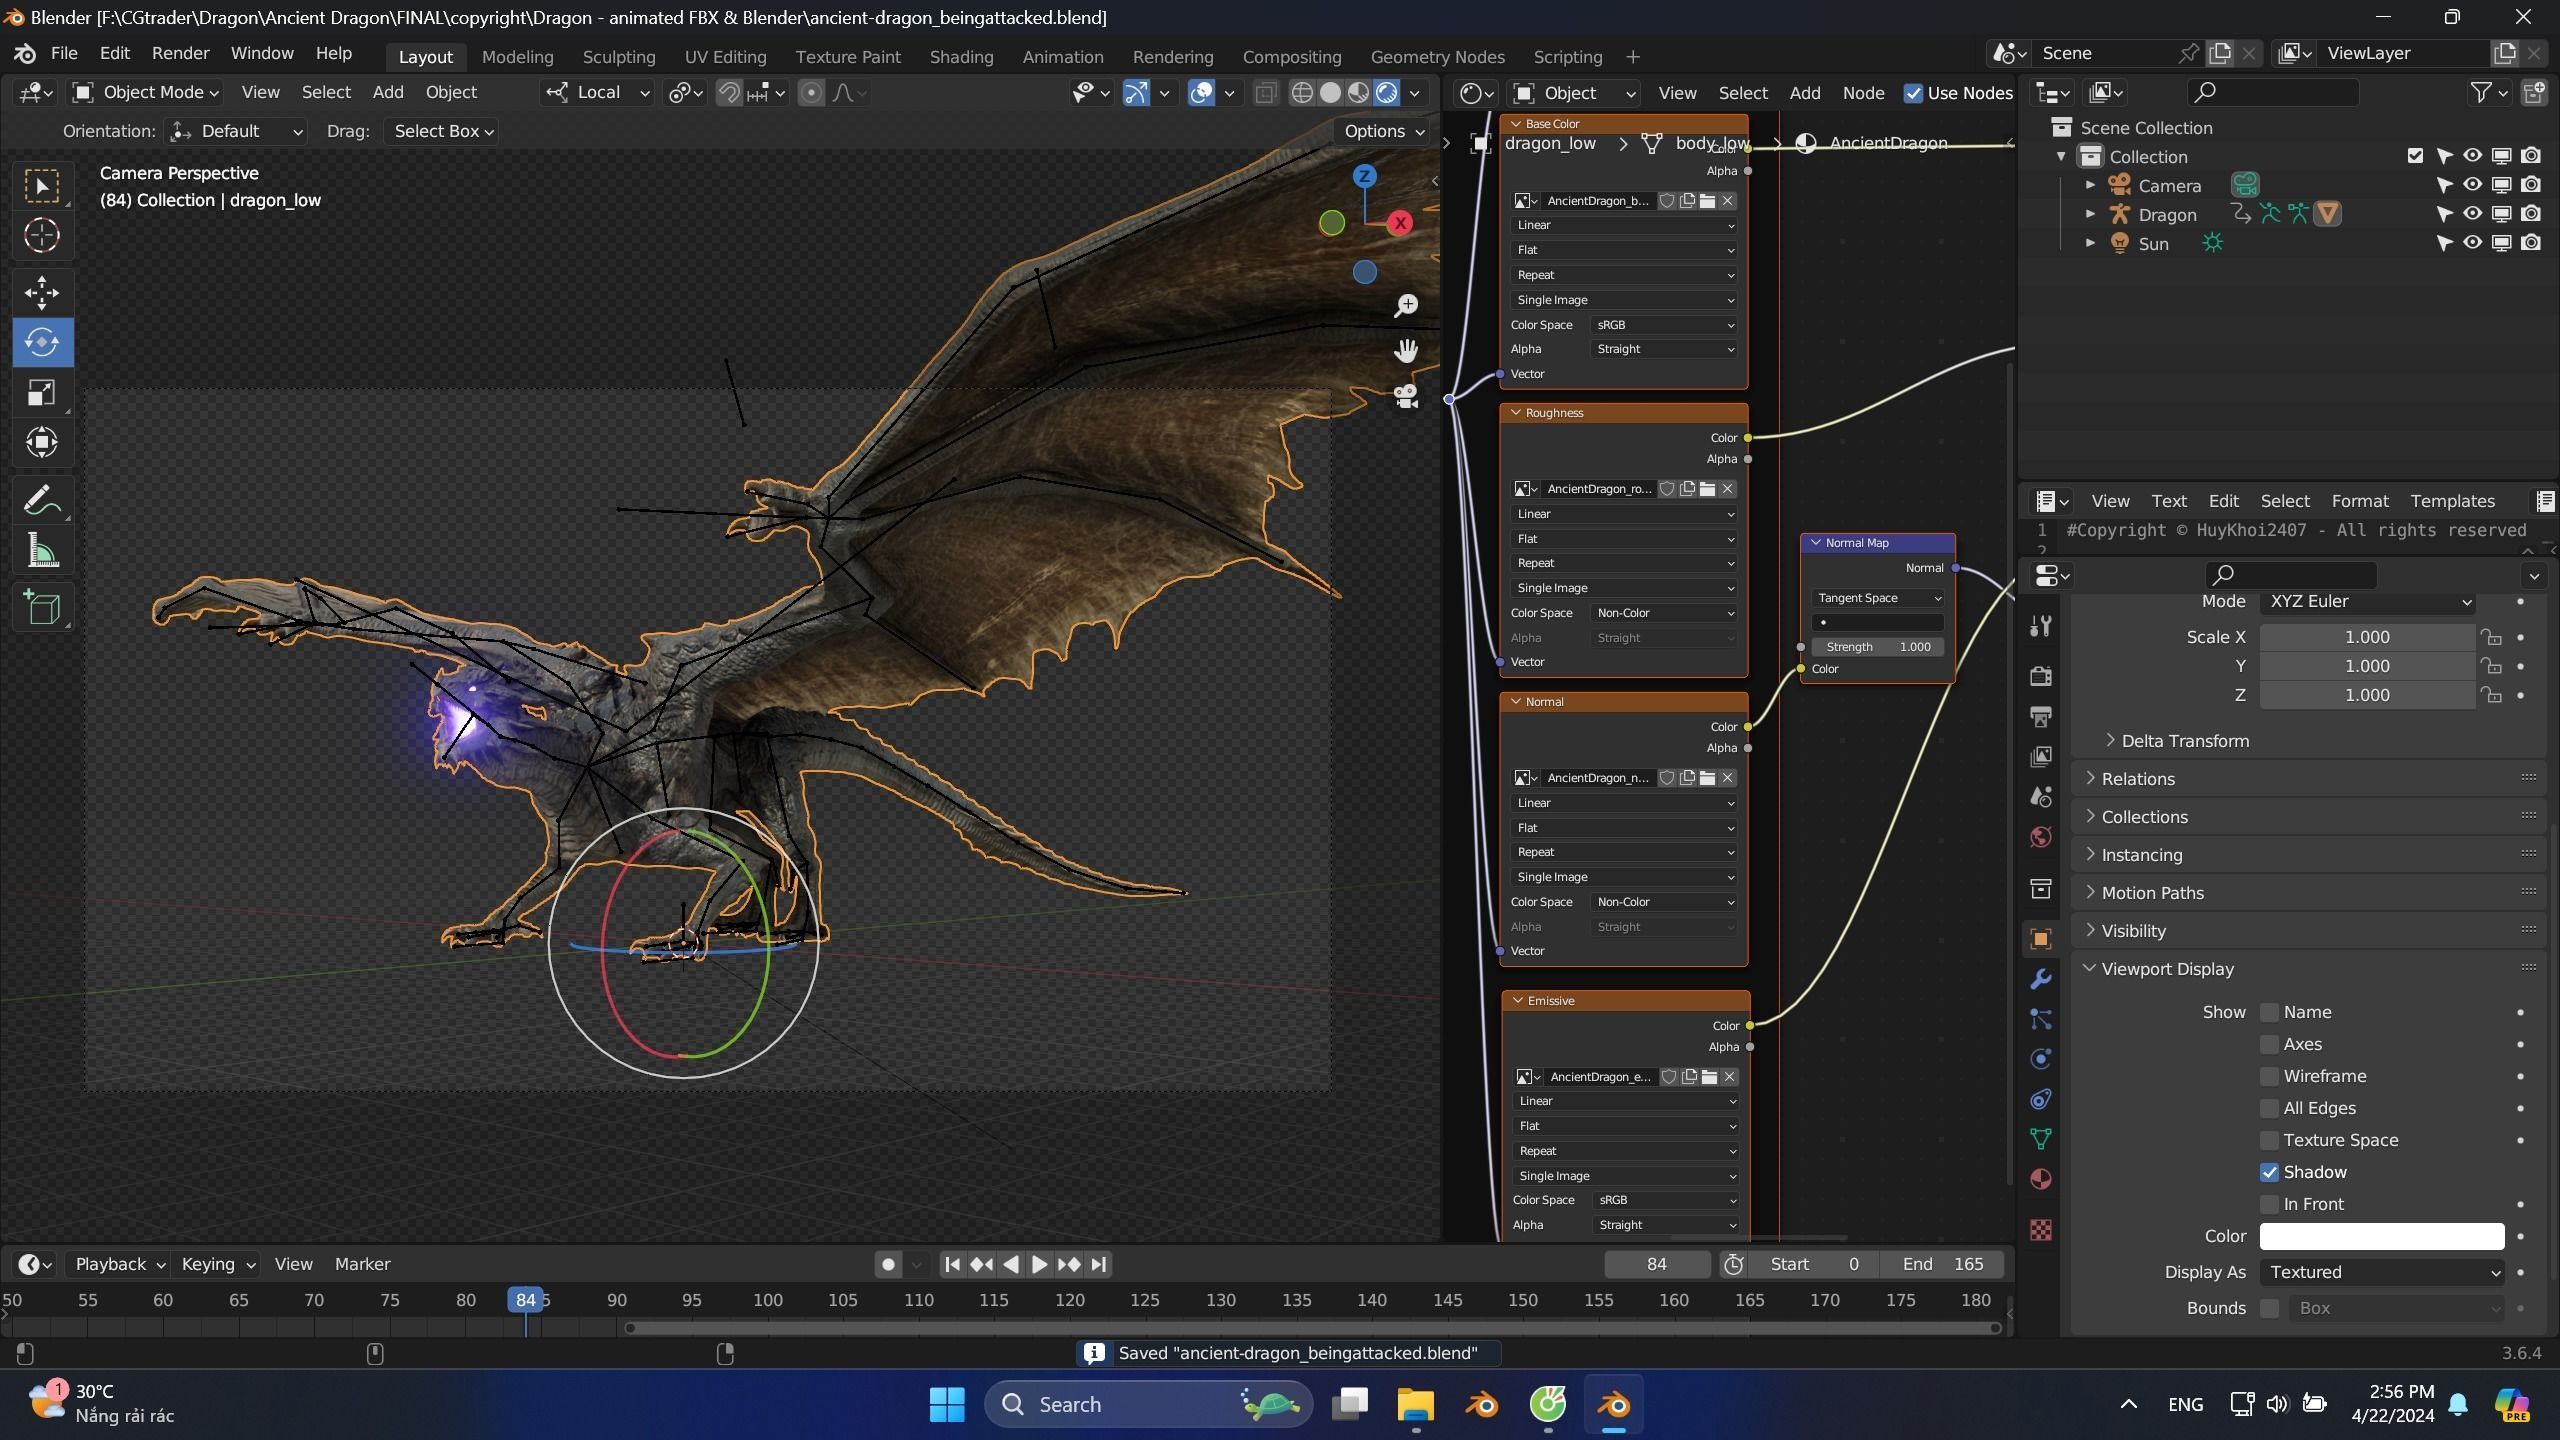Select the Measure tool
The height and width of the screenshot is (1440, 2560).
click(42, 550)
